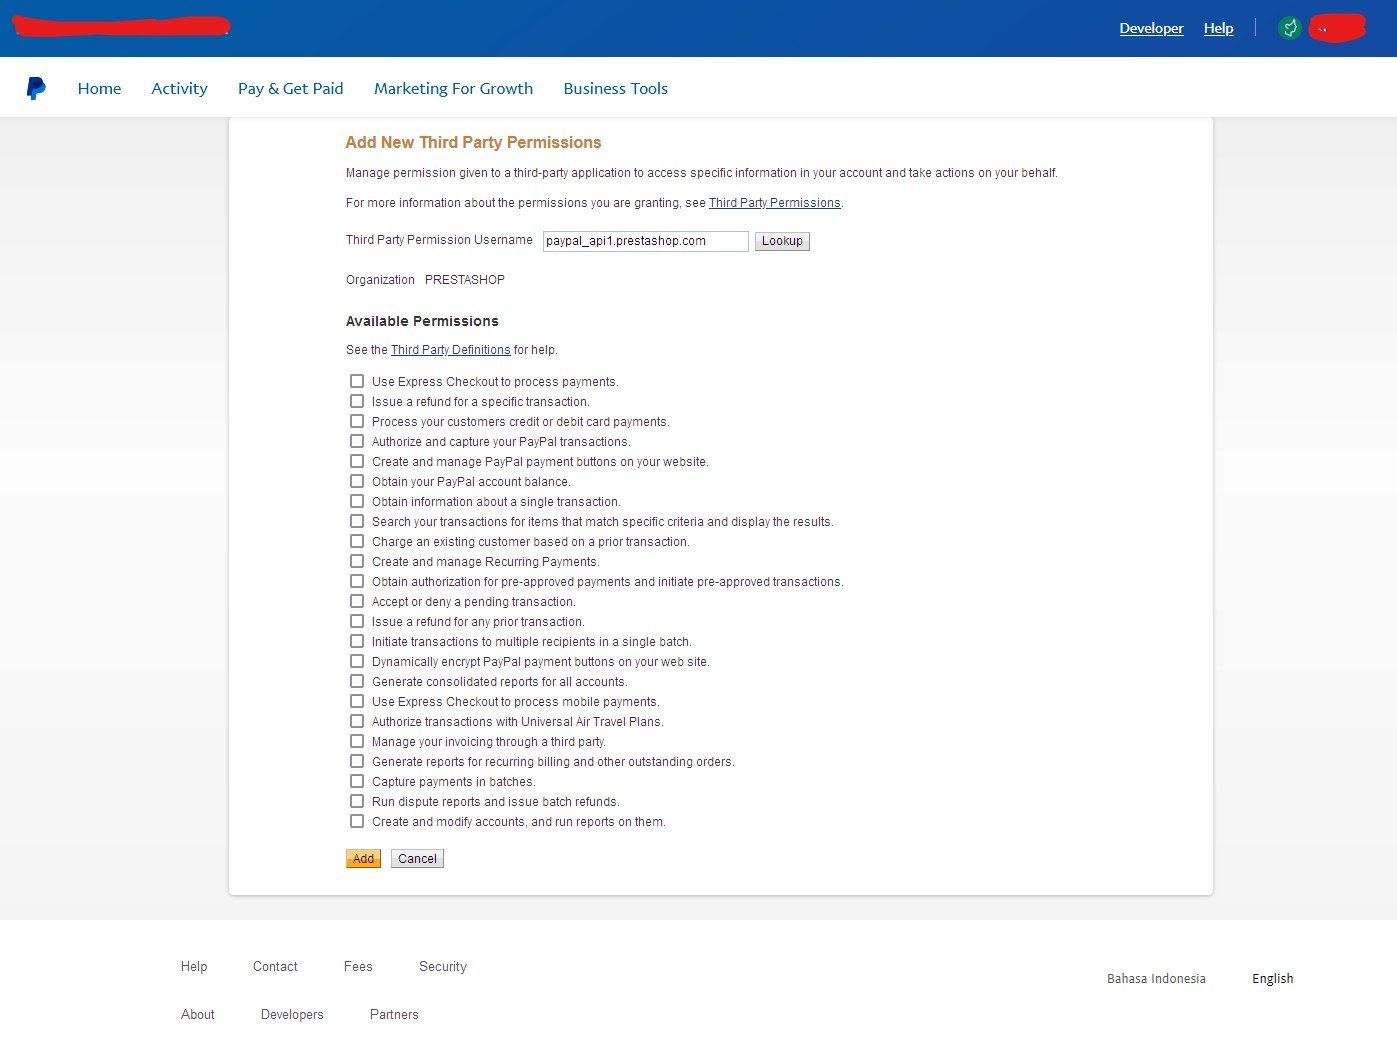This screenshot has height=1047, width=1397.
Task: Check Capture payments in batches
Action: 357,781
